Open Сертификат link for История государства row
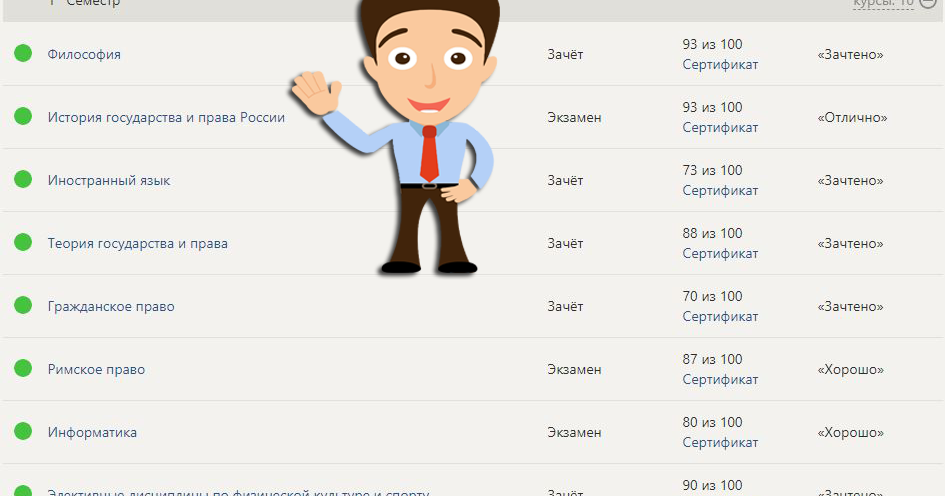Viewport: 945px width, 496px height. (720, 128)
